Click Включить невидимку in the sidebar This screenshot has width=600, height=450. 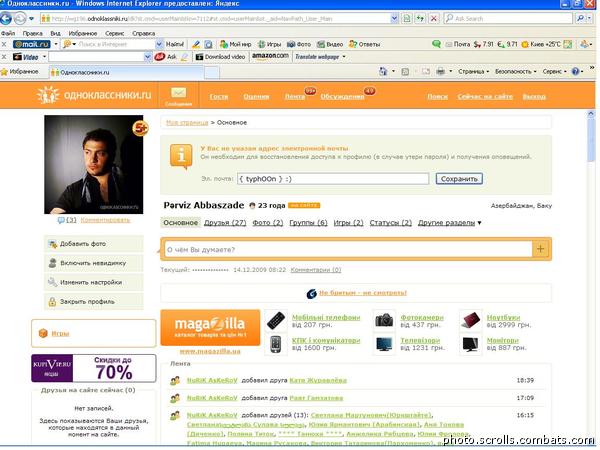point(93,263)
